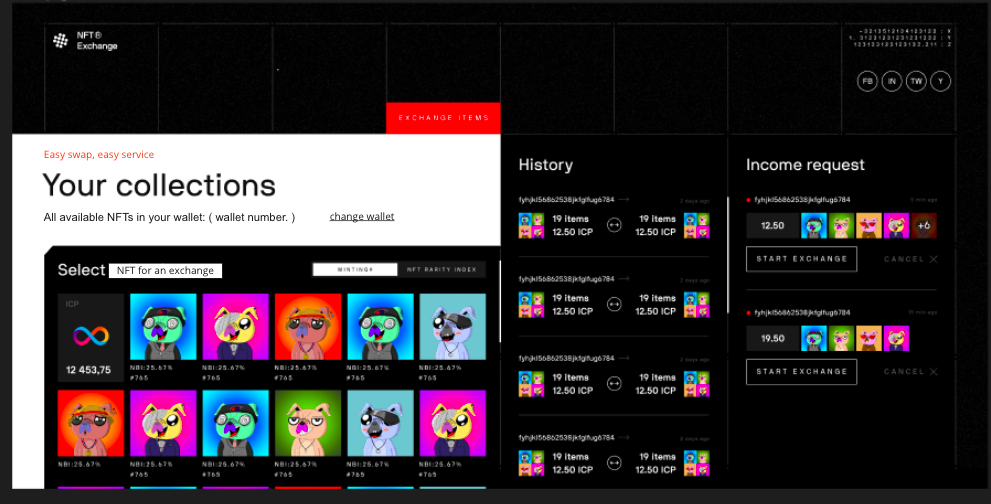Open the FB social icon

[867, 81]
